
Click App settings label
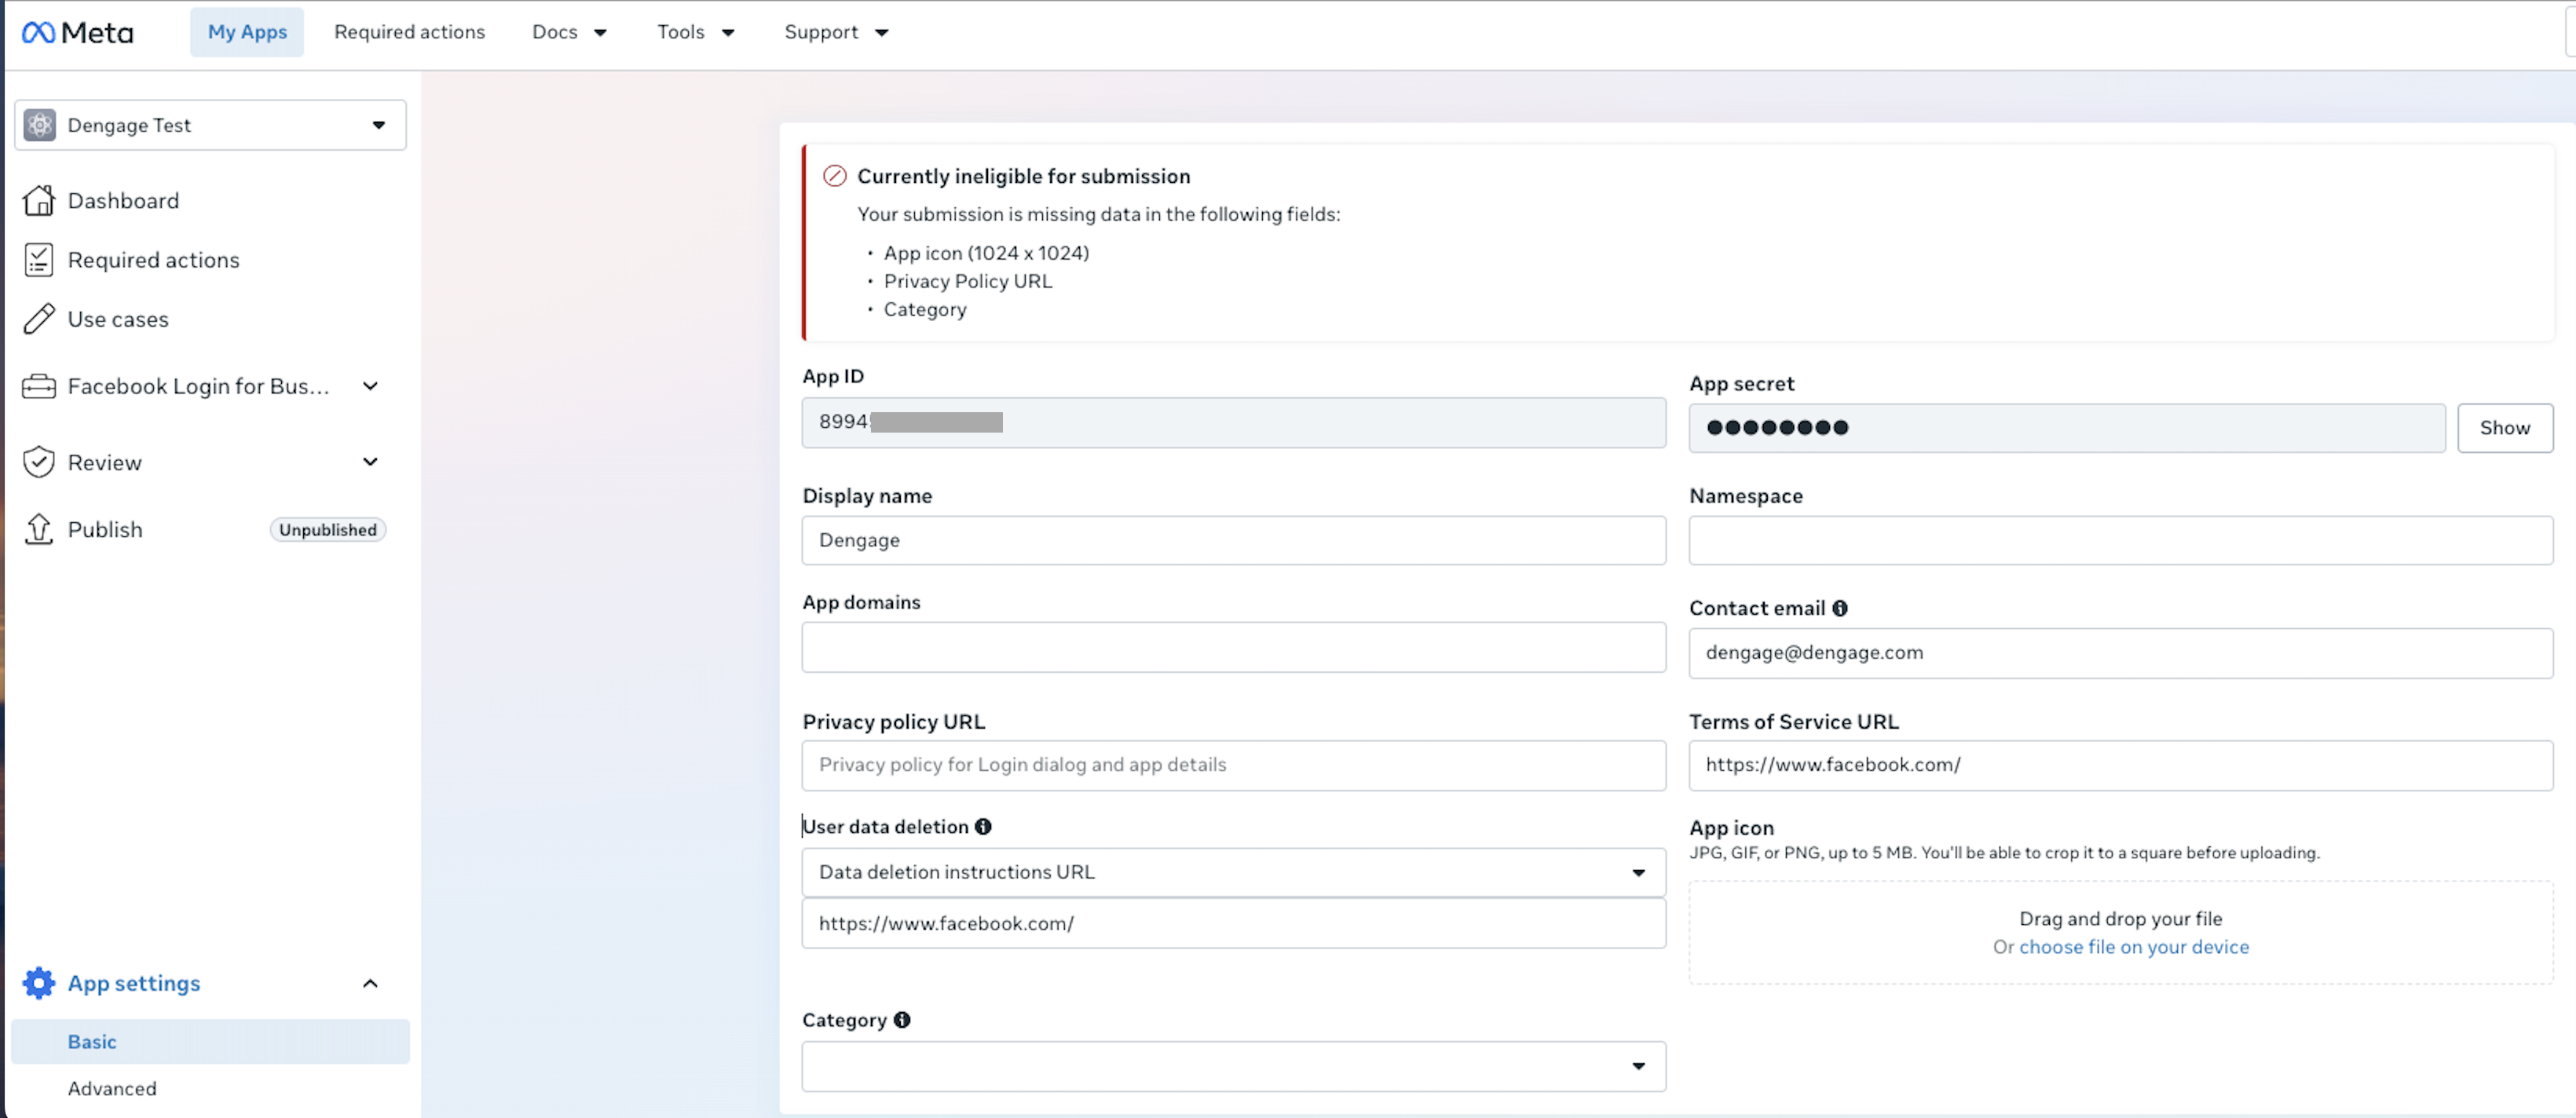pyautogui.click(x=134, y=983)
